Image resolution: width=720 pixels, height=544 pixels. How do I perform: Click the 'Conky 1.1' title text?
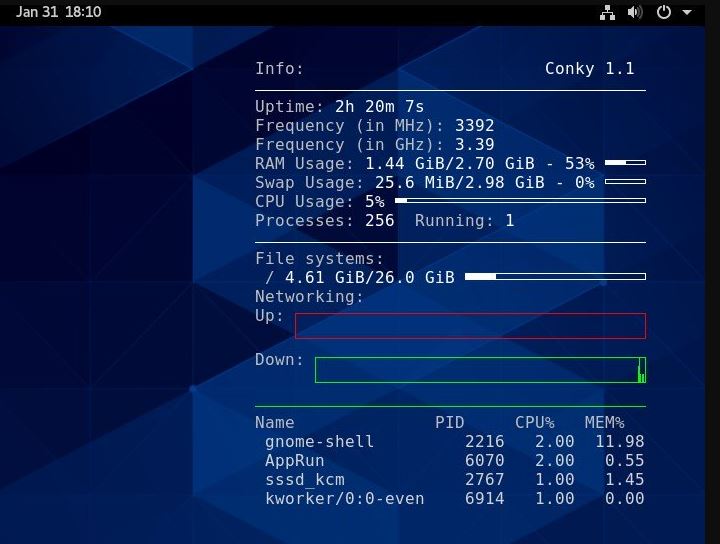point(590,69)
